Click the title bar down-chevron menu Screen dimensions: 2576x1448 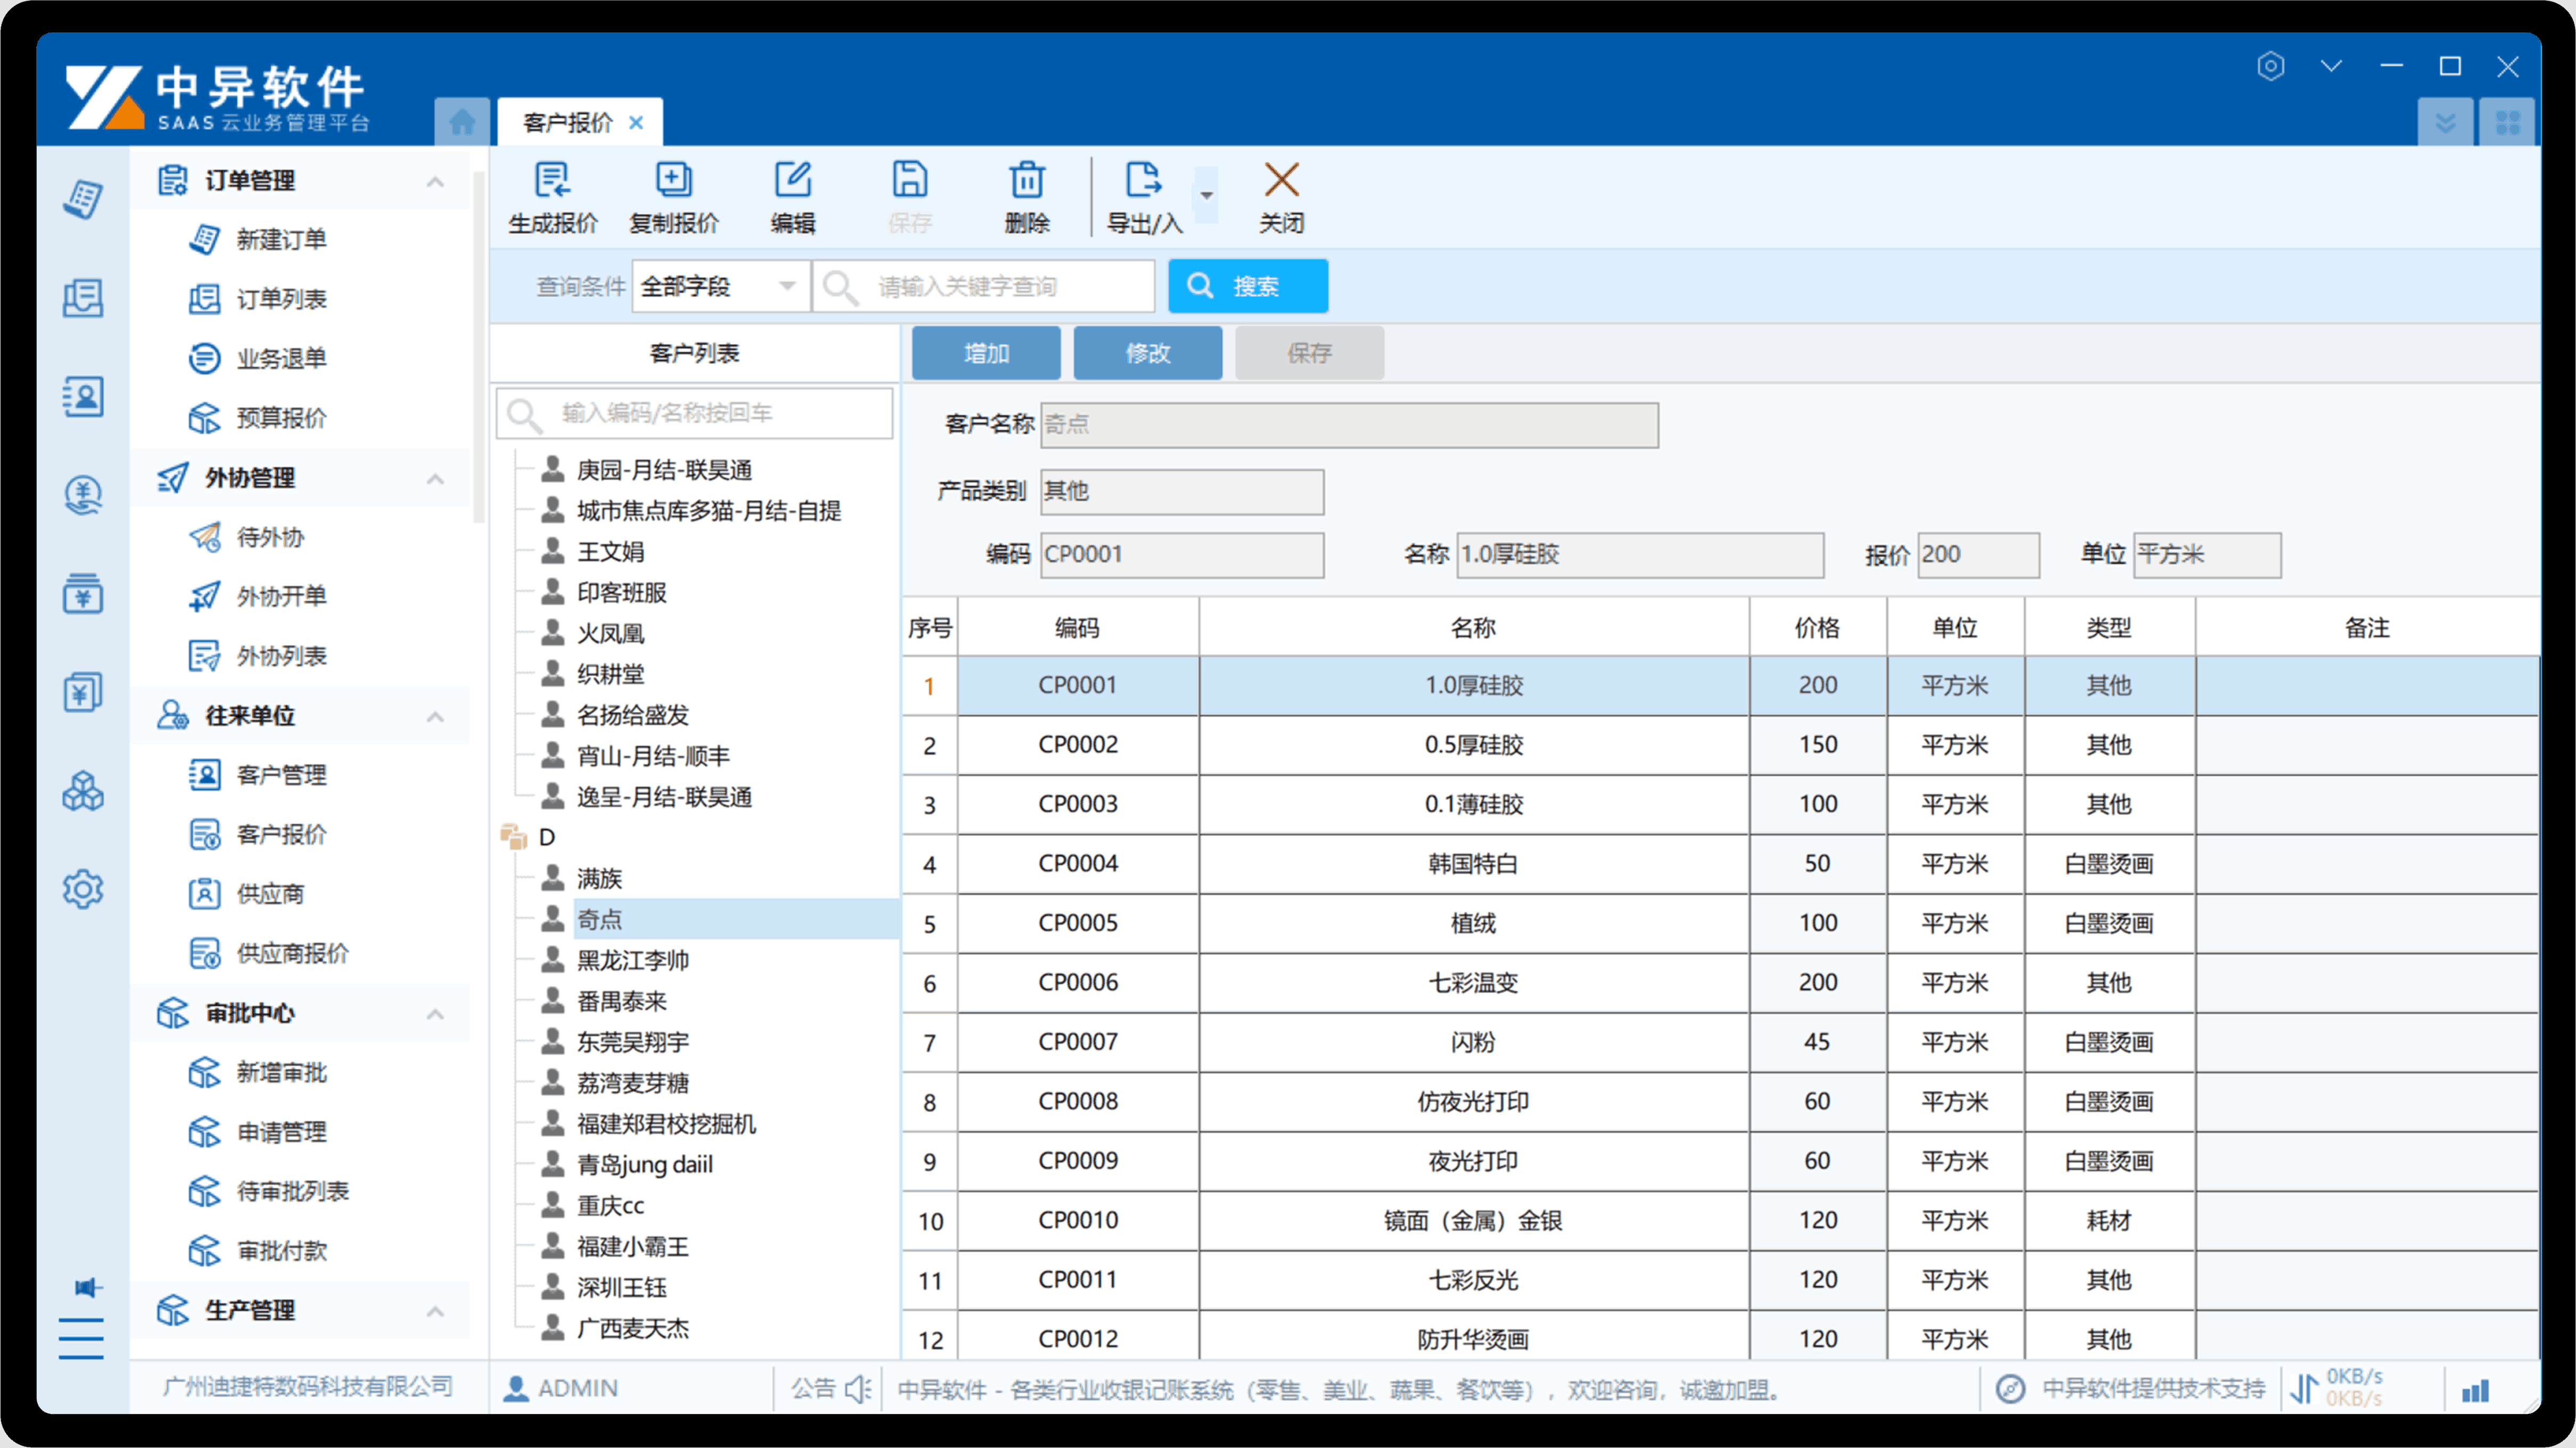click(2331, 66)
